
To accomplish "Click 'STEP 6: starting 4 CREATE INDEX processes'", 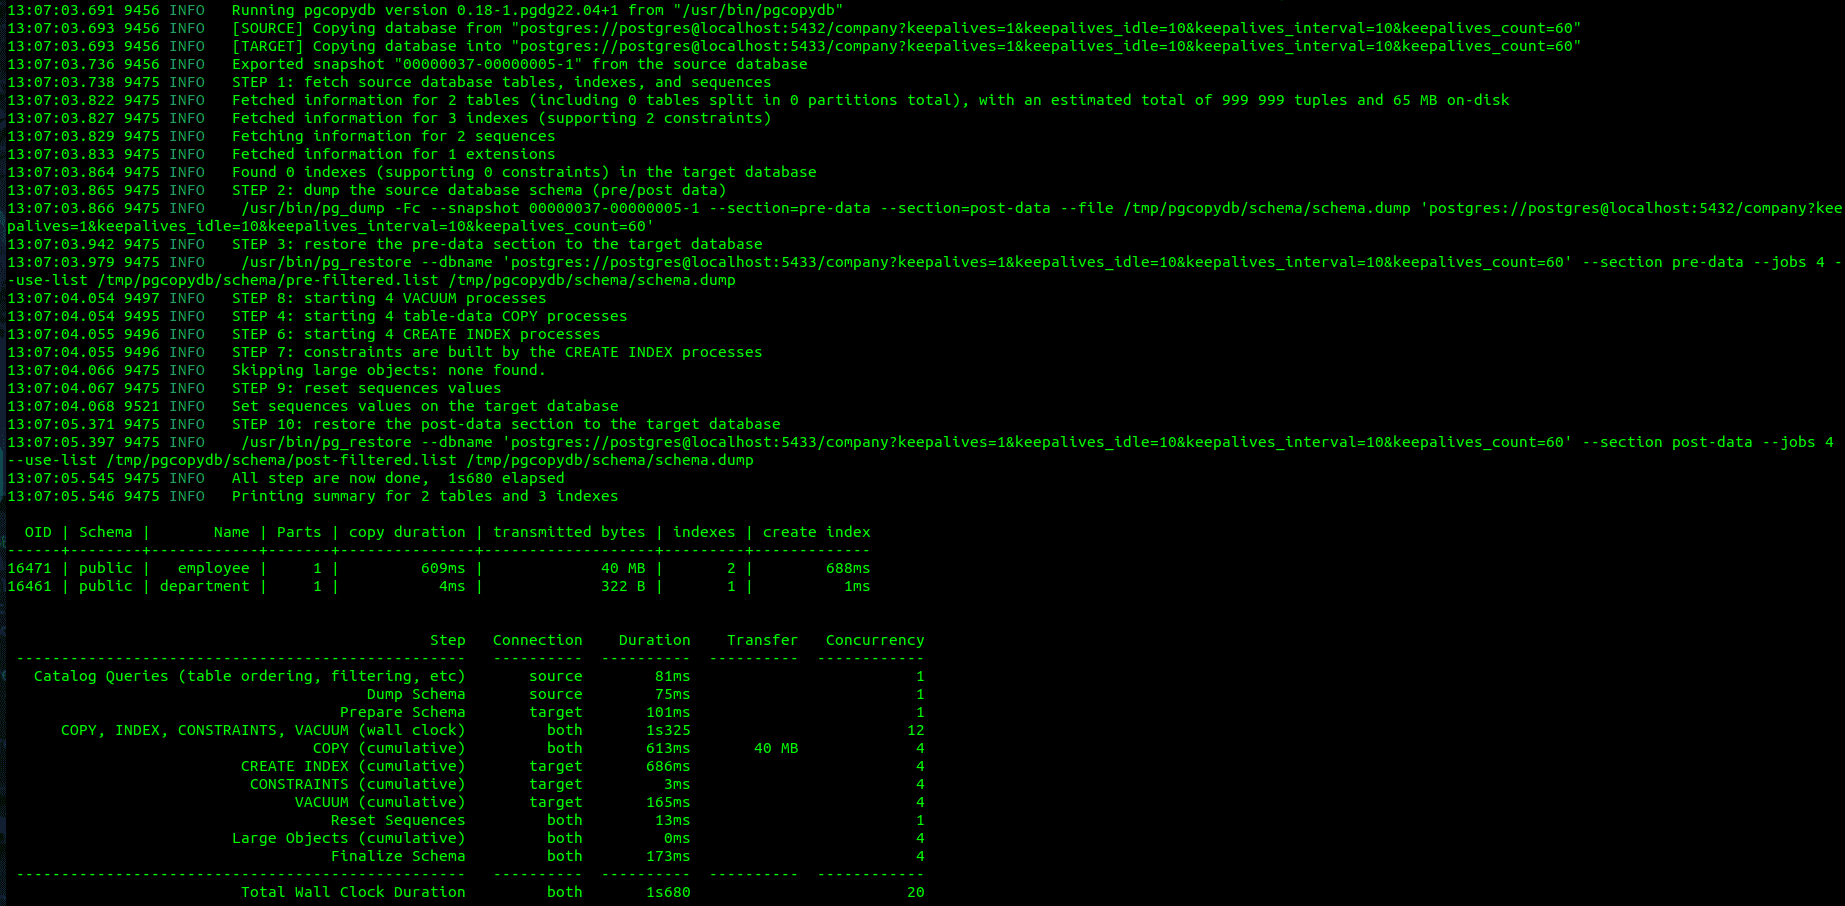I will (x=416, y=334).
